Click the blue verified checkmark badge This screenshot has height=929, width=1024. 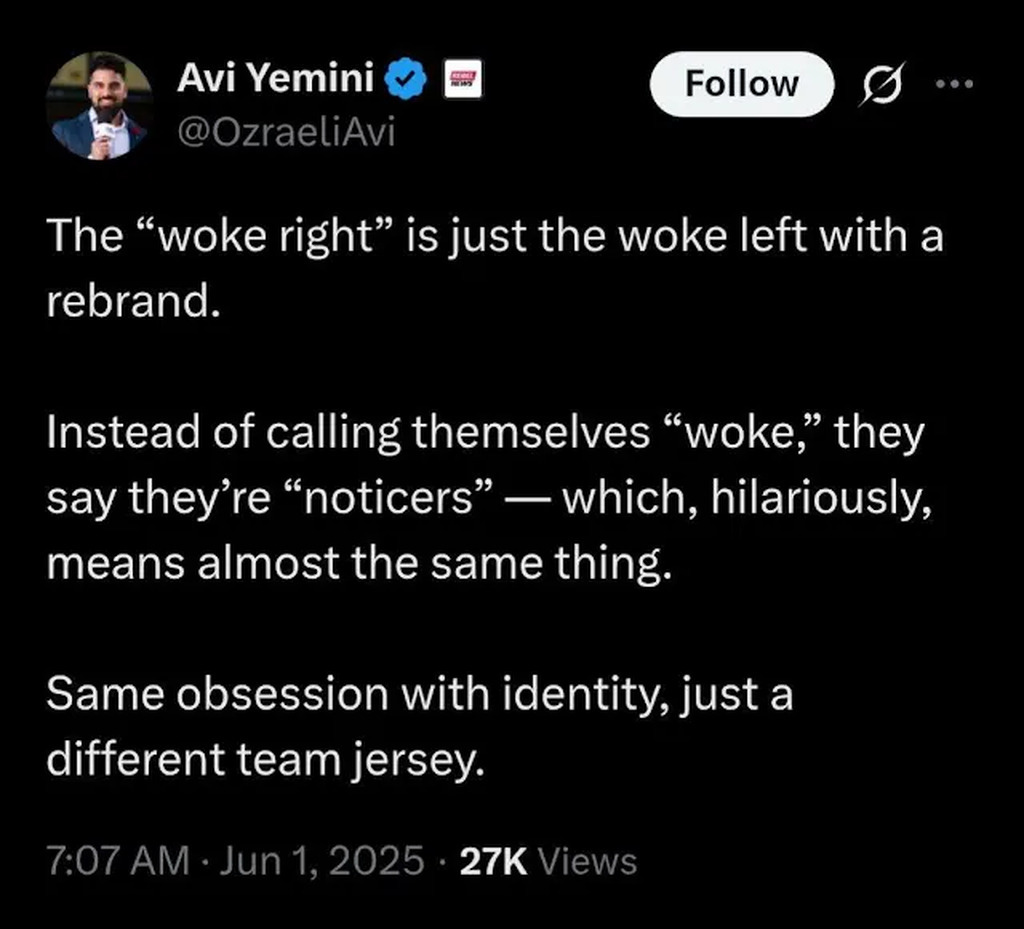click(407, 80)
